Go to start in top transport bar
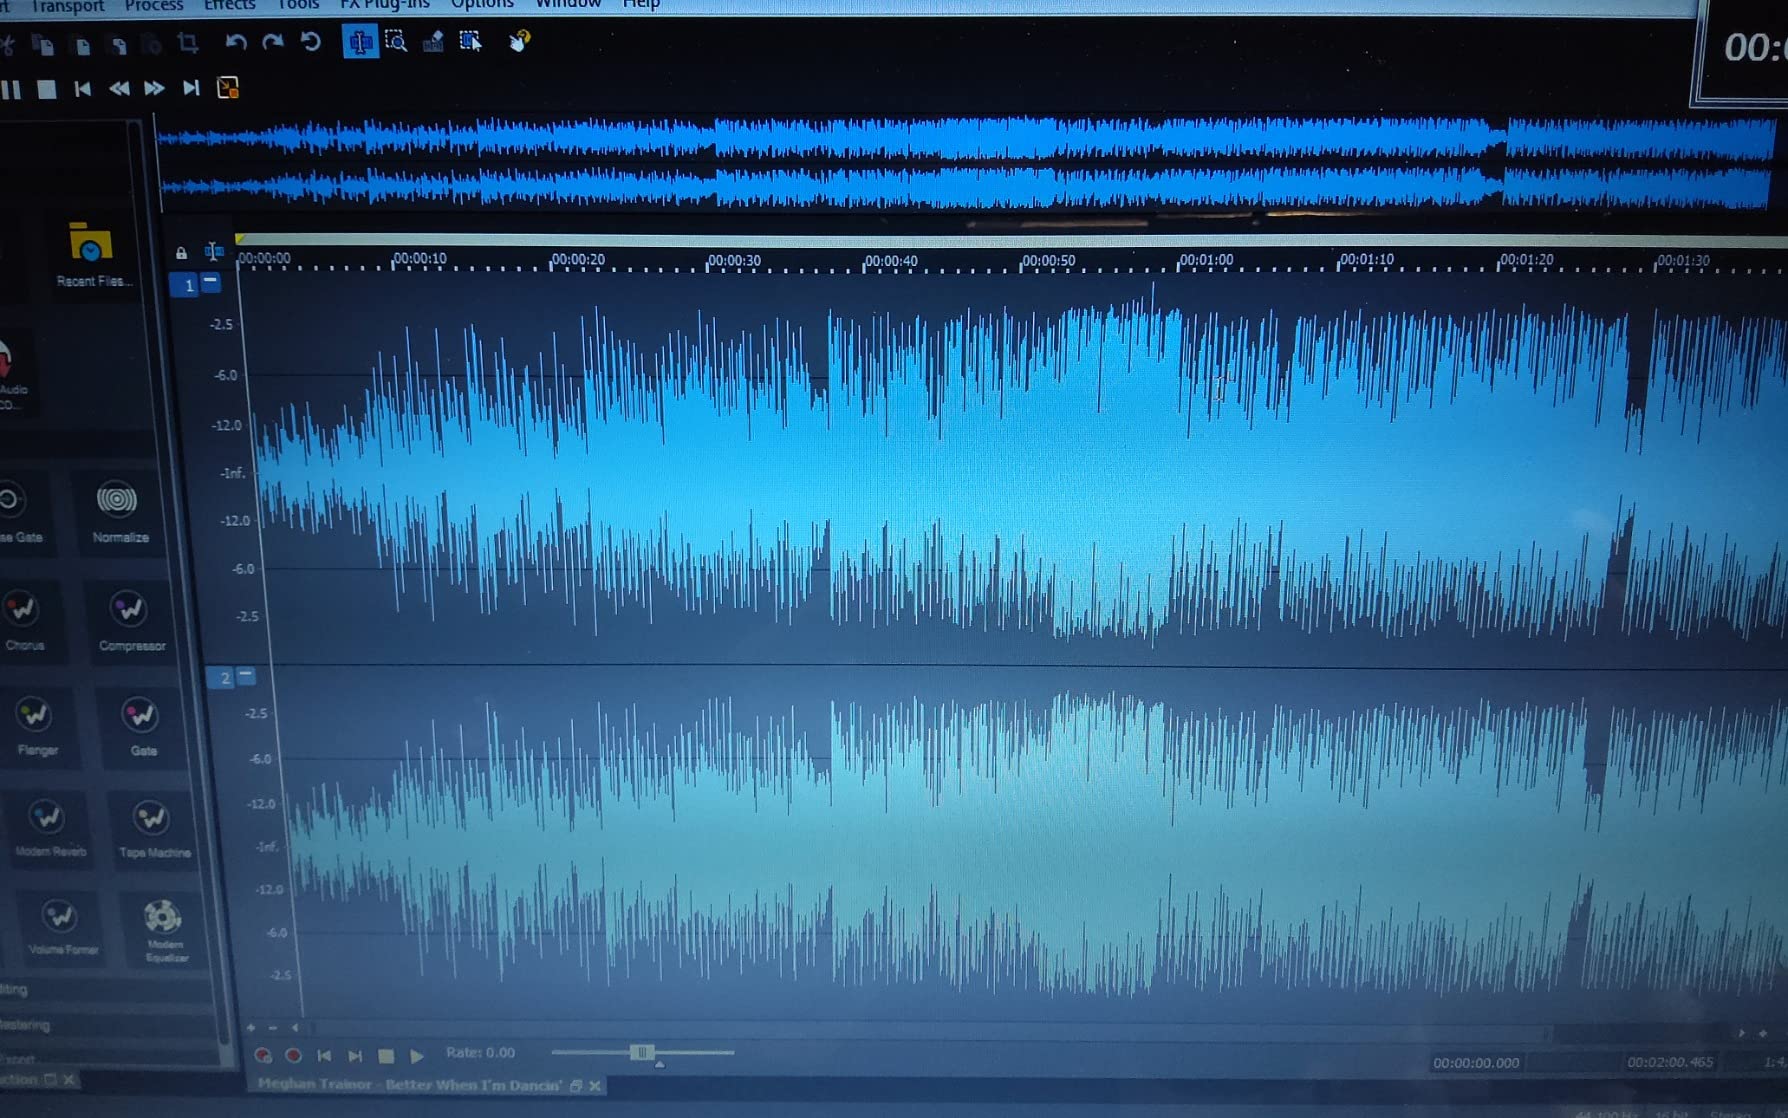The height and width of the screenshot is (1118, 1788). point(82,89)
